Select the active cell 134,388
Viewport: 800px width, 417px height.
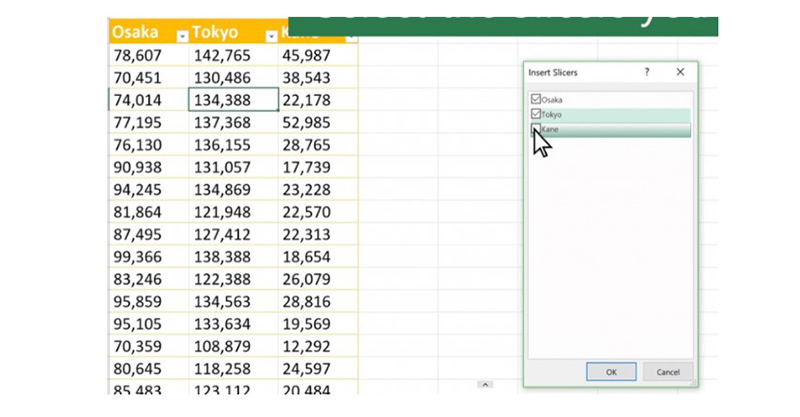pyautogui.click(x=234, y=100)
